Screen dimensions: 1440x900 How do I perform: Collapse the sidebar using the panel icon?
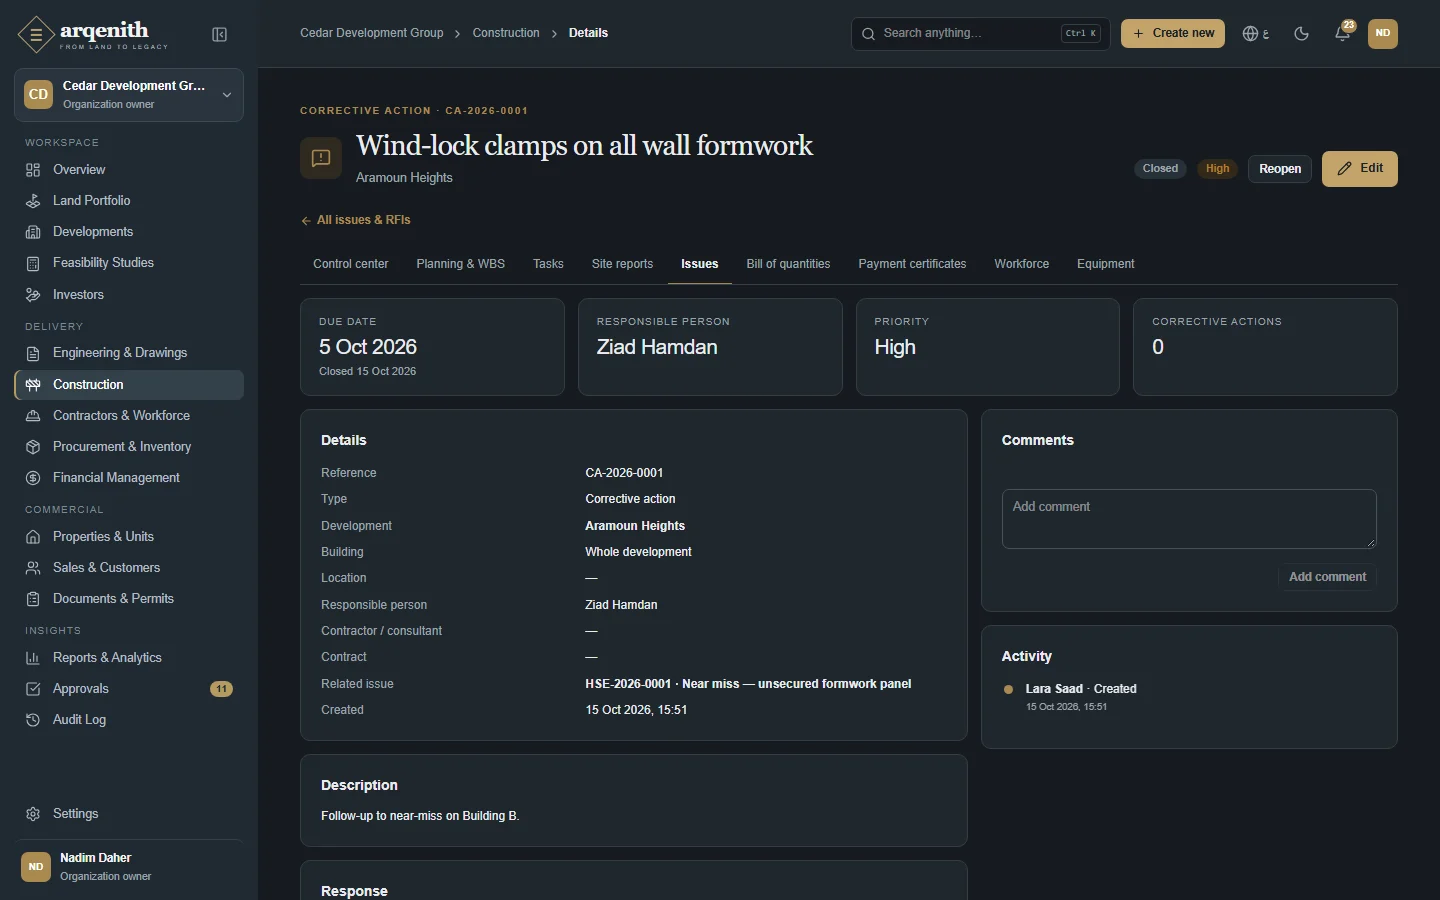[220, 35]
